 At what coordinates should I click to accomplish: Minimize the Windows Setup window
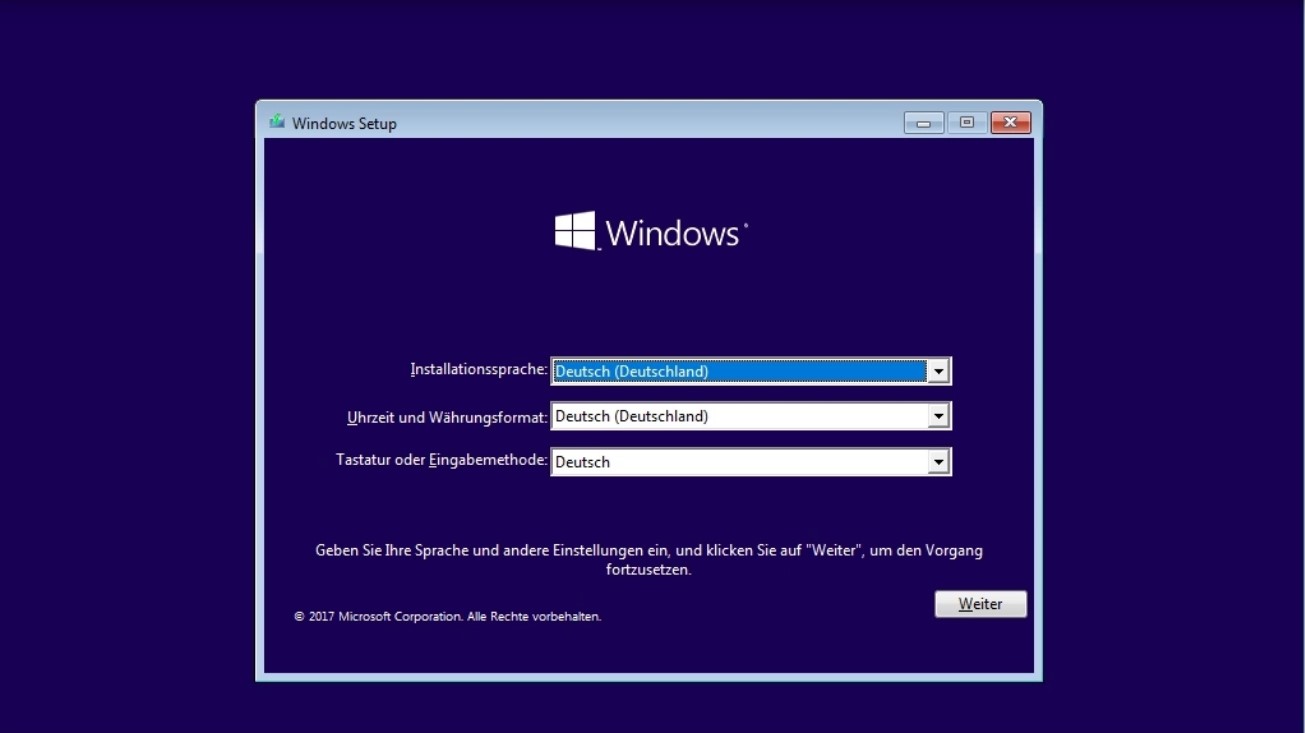tap(923, 123)
